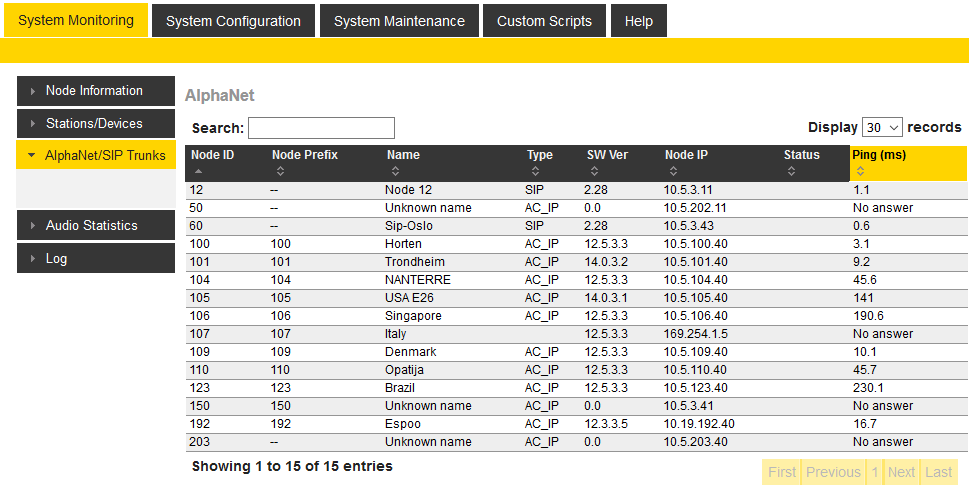Sort by Name using its sort icon
The image size is (969, 492).
pos(393,172)
